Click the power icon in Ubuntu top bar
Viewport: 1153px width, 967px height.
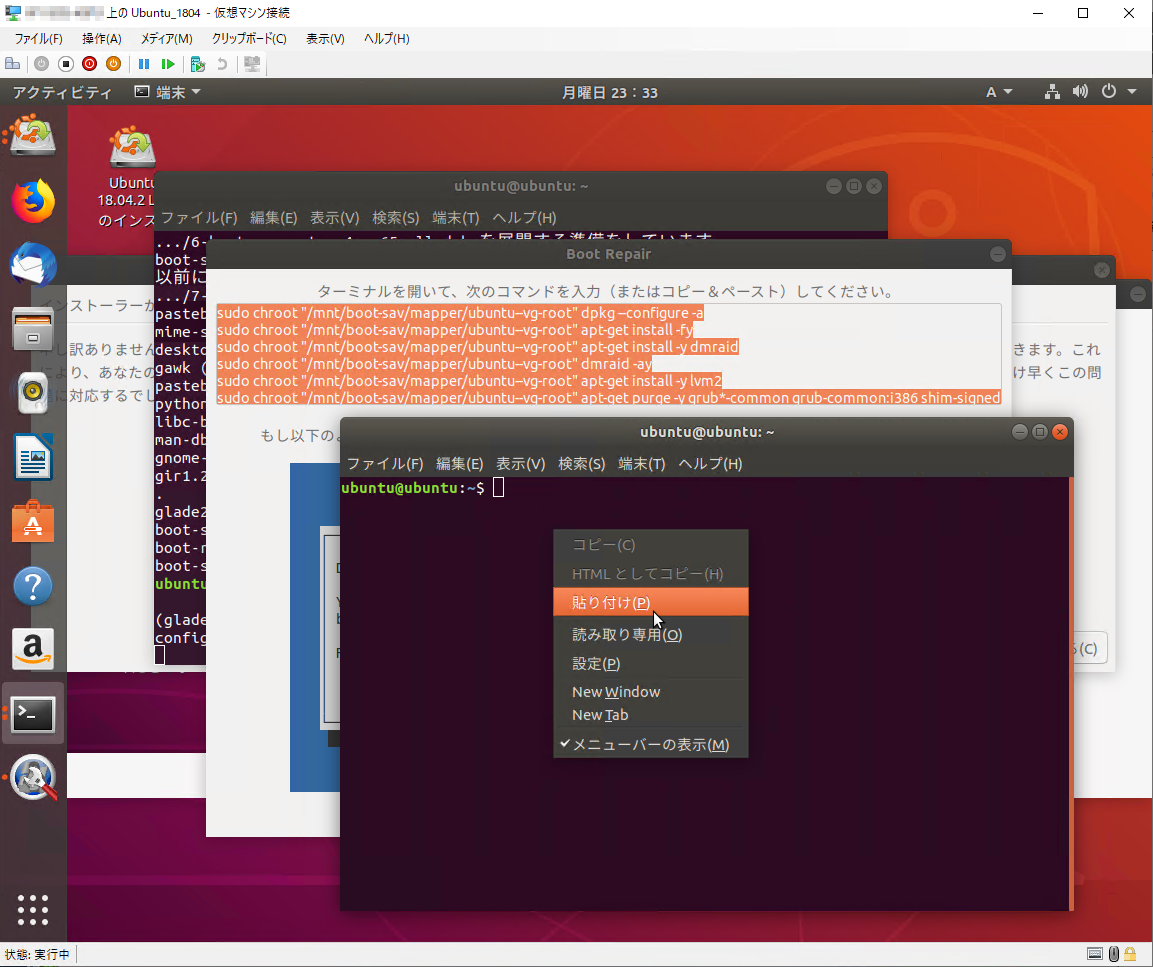click(x=1109, y=92)
